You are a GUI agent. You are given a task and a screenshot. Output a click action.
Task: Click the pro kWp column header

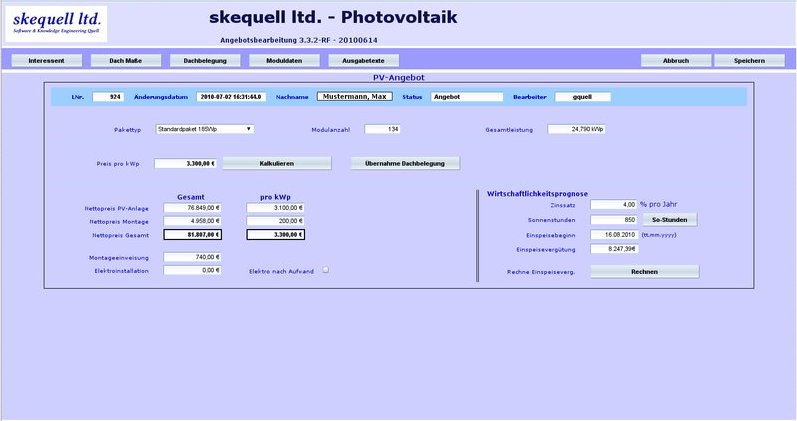[x=275, y=197]
